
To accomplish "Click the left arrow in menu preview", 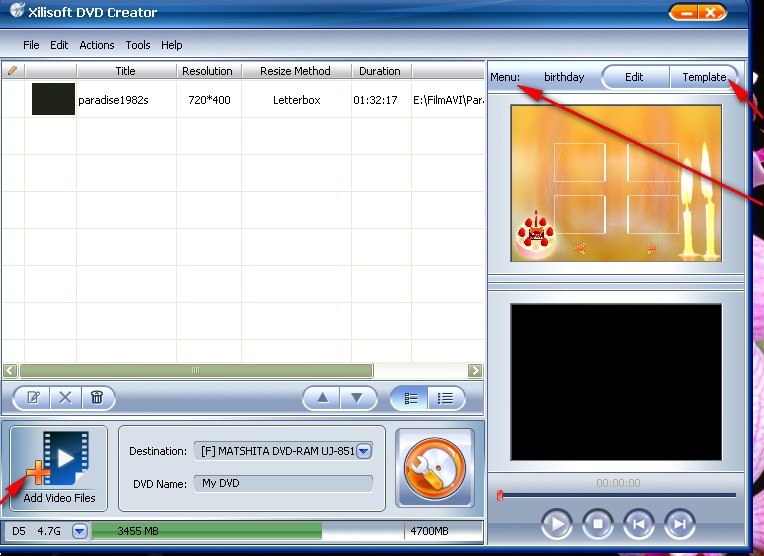I will [x=579, y=249].
